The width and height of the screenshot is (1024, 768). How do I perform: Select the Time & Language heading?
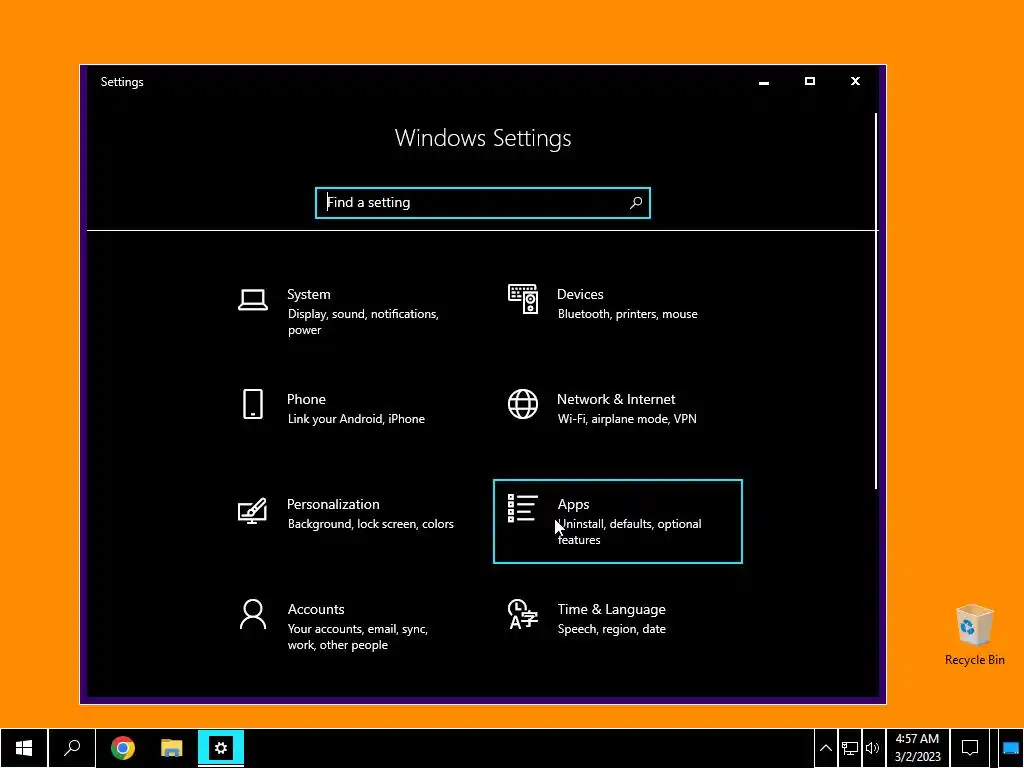(611, 609)
